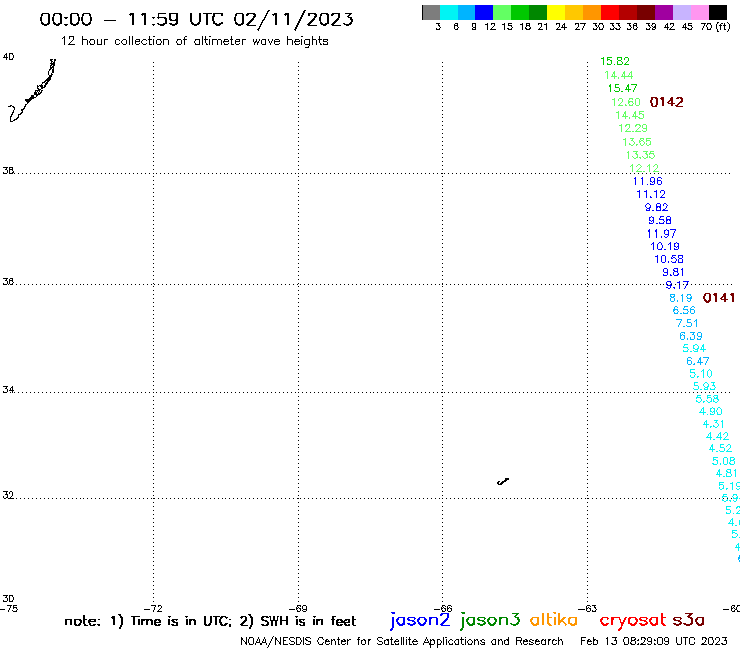Click the 9.82 reading

[656, 207]
